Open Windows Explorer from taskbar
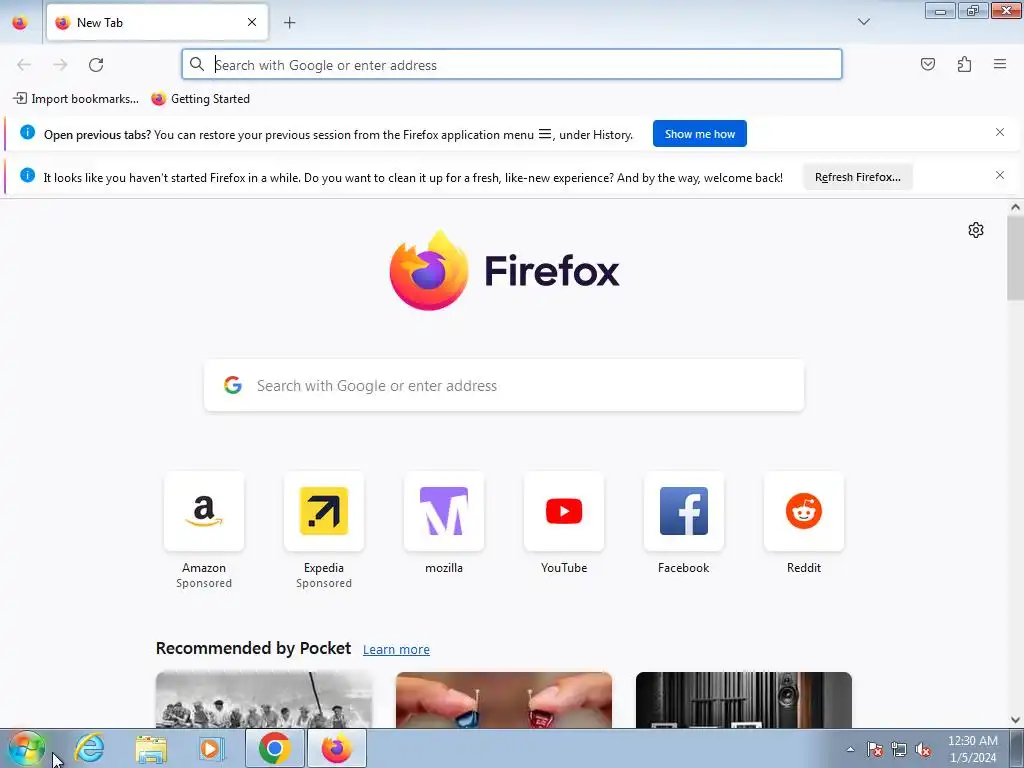 click(x=151, y=748)
